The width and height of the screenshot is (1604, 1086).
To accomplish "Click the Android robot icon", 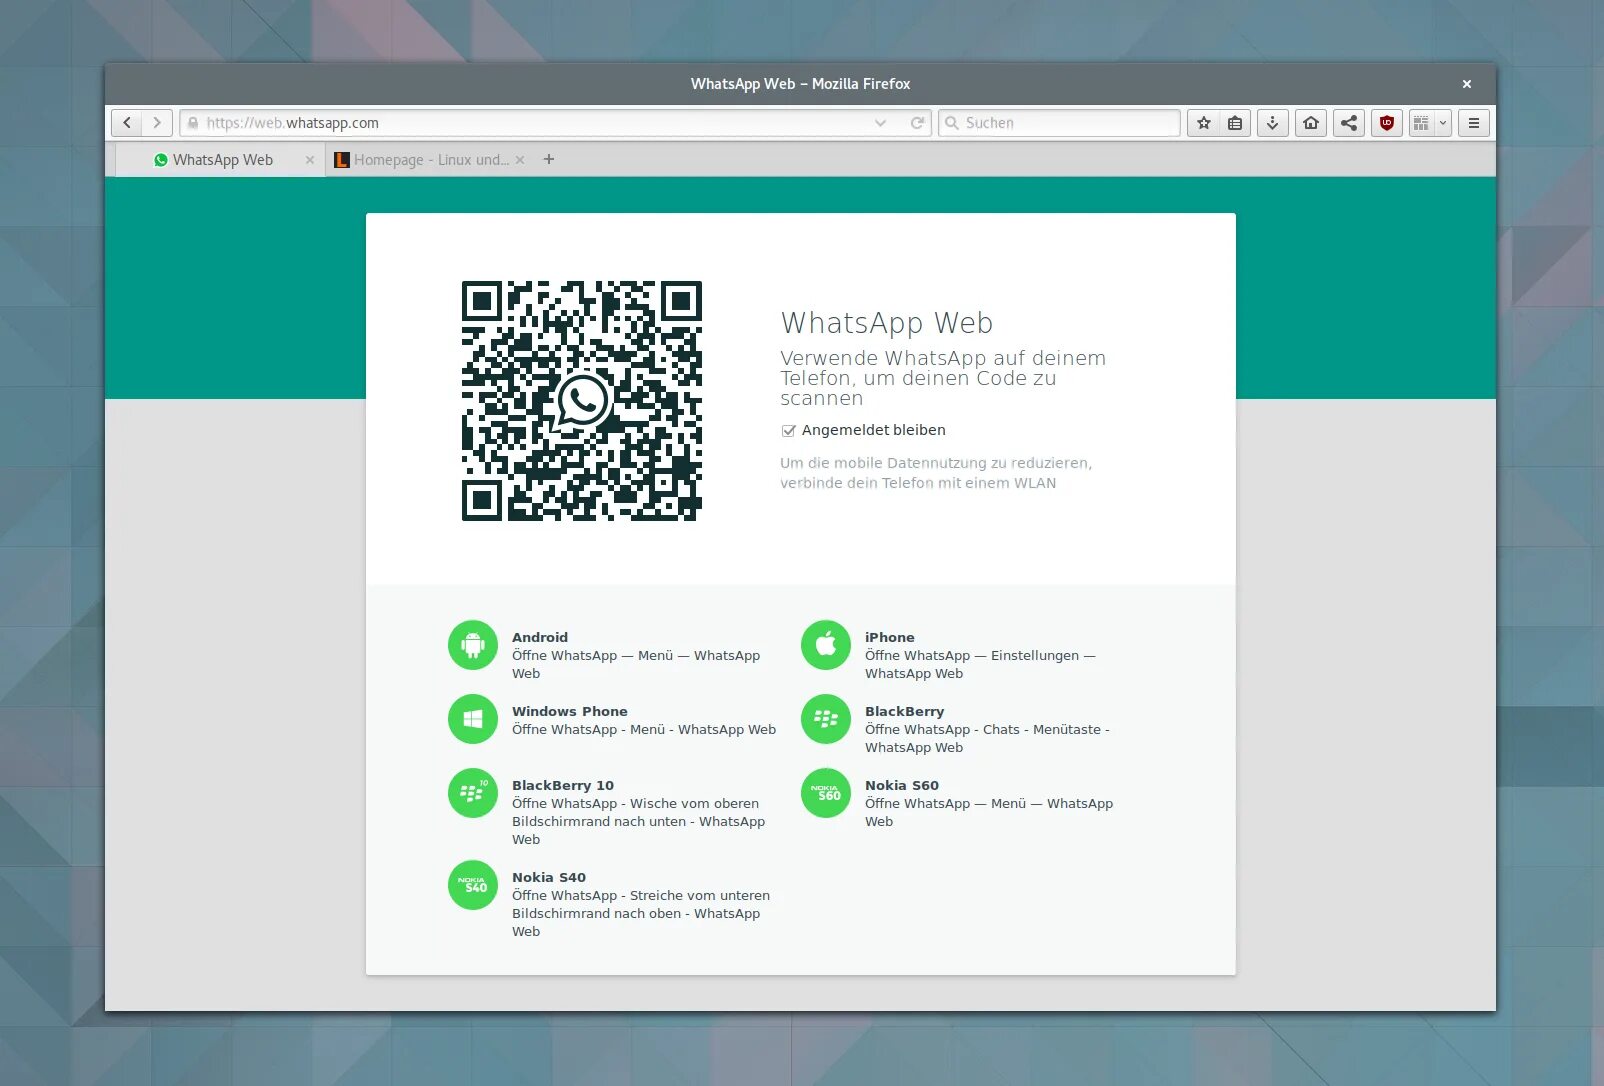I will [473, 646].
